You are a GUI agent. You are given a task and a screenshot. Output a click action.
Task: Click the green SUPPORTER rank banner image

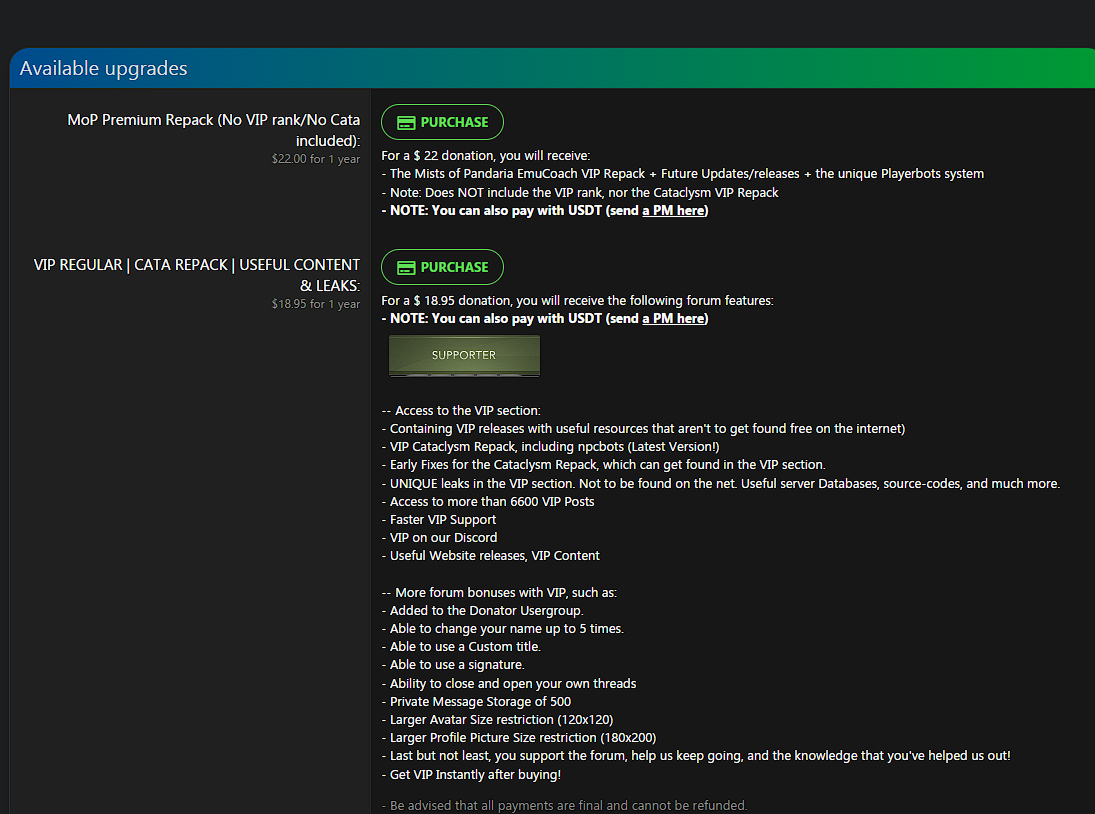[x=464, y=355]
